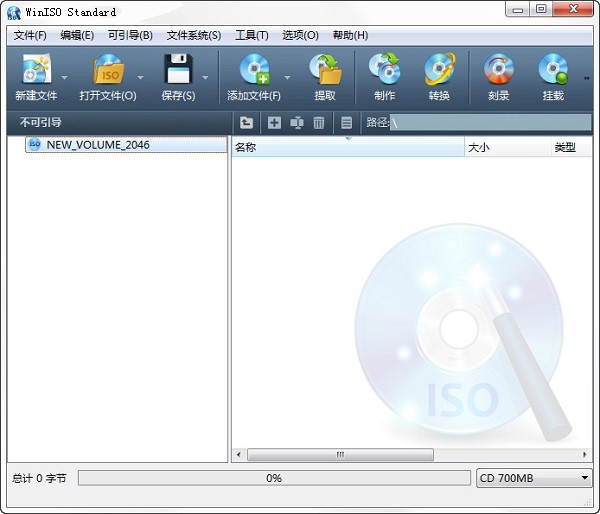Expand the dropdown arrow beside 打开文件(O)
Screen dimensions: 600x514
tap(140, 78)
